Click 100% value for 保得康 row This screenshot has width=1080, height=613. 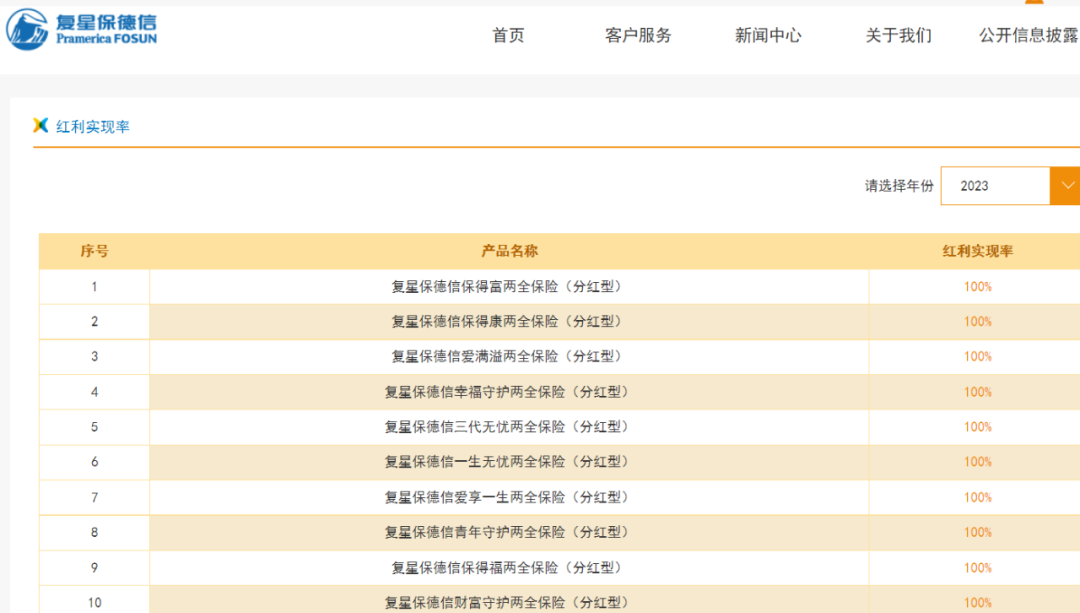coord(977,322)
